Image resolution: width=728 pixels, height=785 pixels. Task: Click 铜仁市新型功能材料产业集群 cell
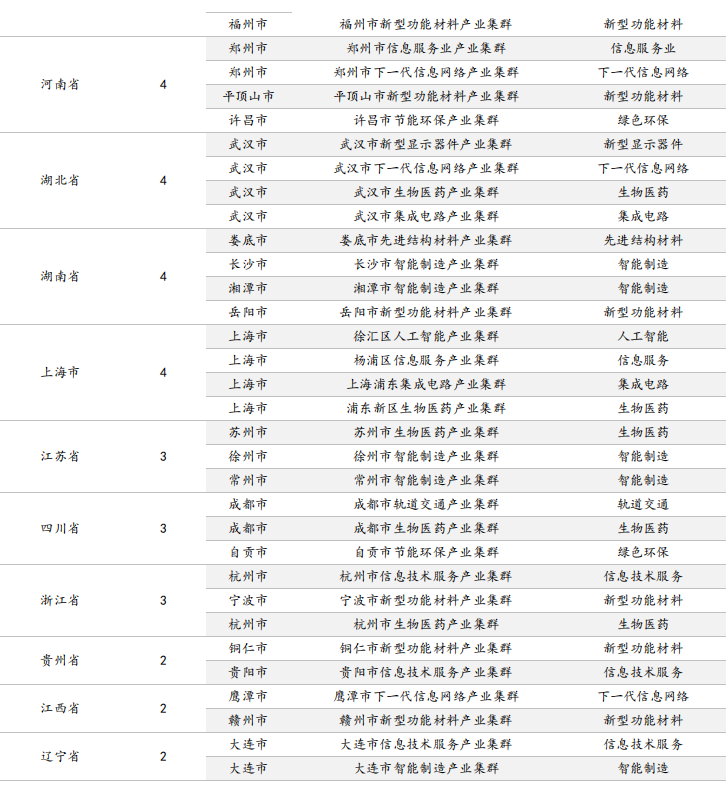click(426, 648)
